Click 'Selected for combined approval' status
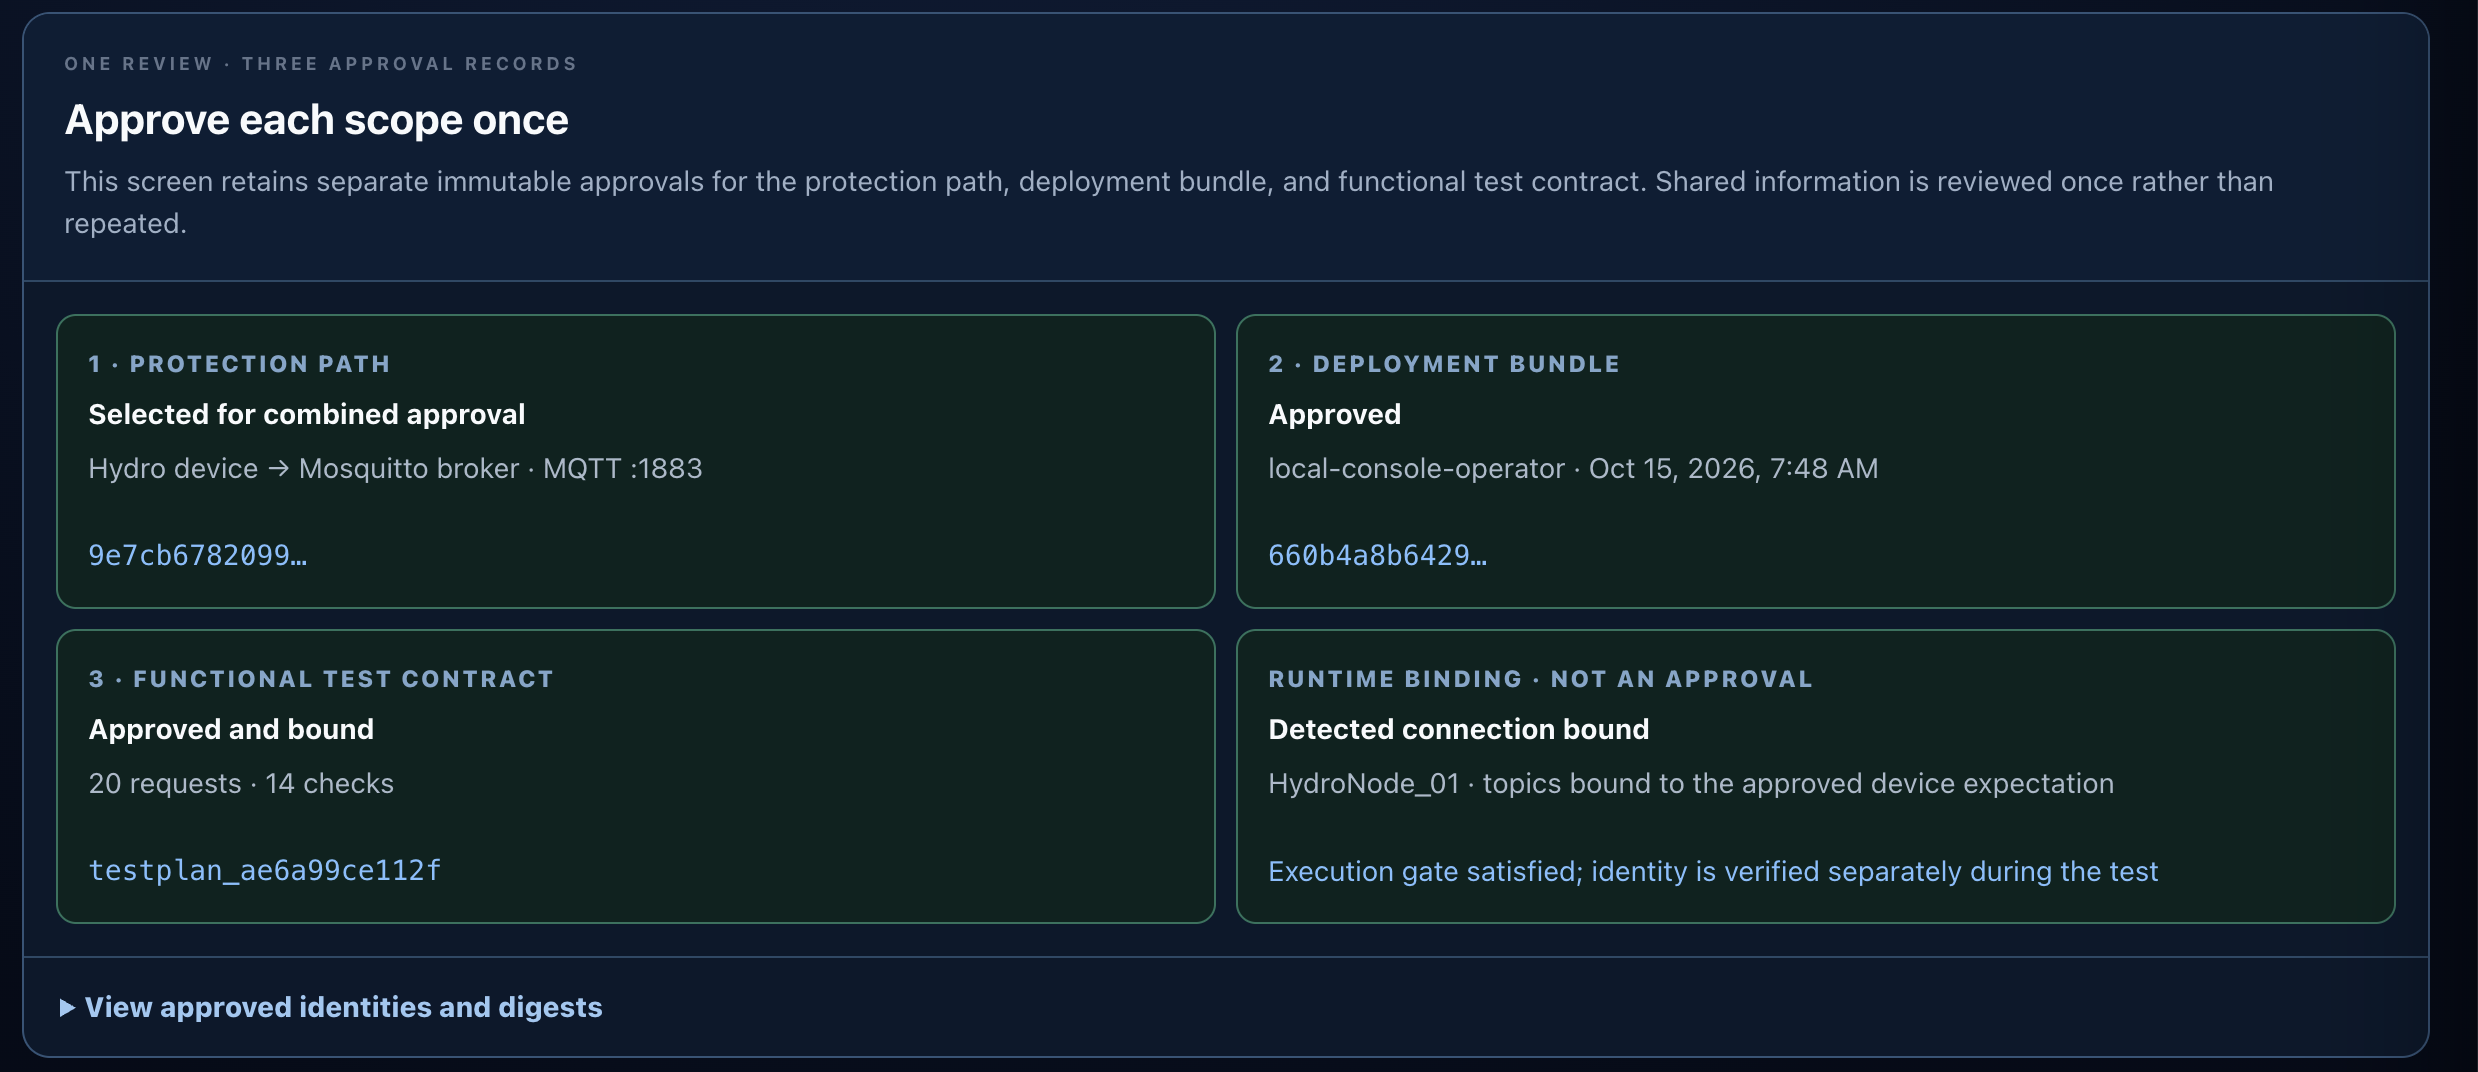 307,414
